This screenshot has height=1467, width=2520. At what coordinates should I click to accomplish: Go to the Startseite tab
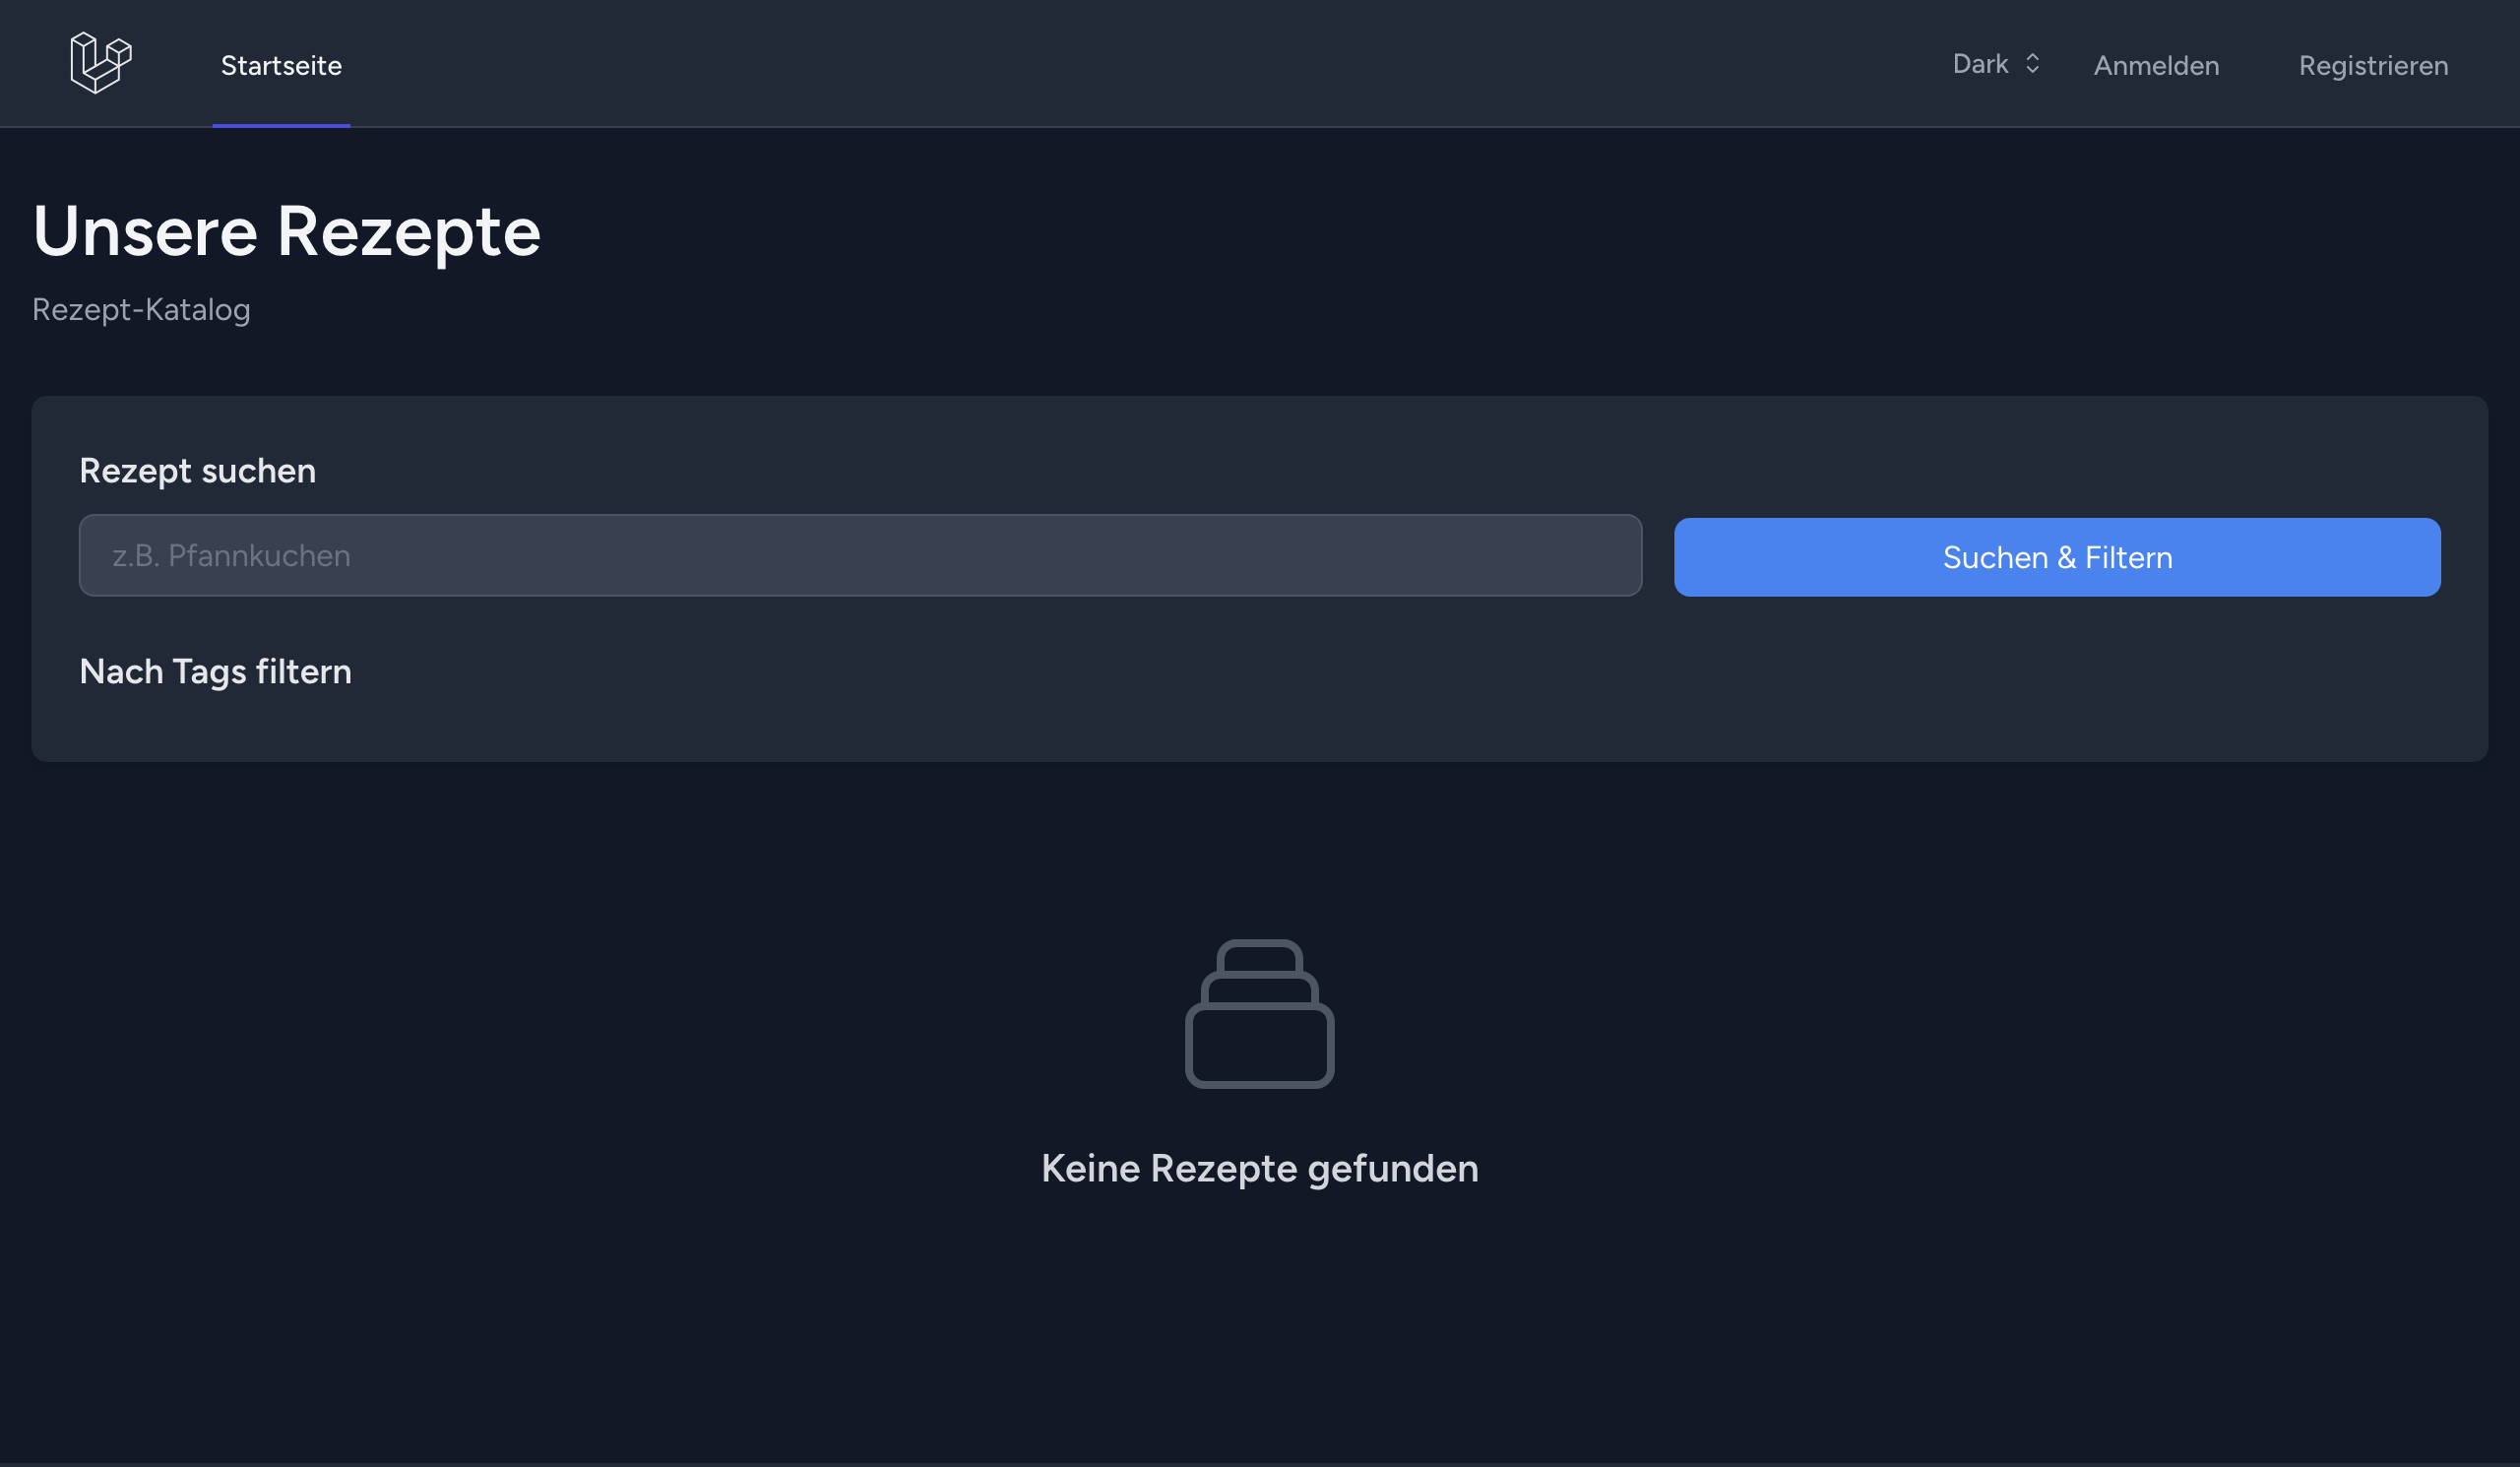coord(281,66)
